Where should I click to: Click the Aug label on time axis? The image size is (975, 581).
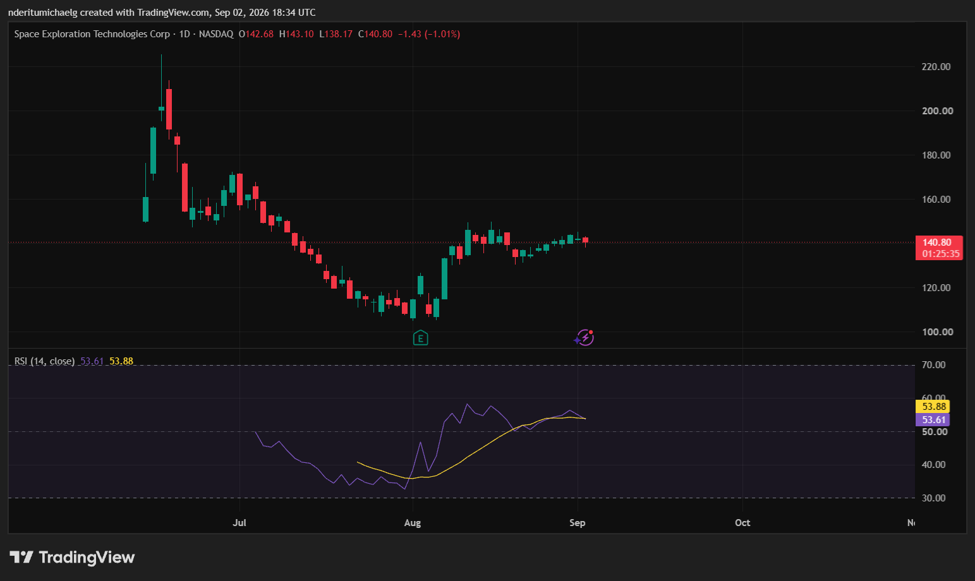click(412, 523)
